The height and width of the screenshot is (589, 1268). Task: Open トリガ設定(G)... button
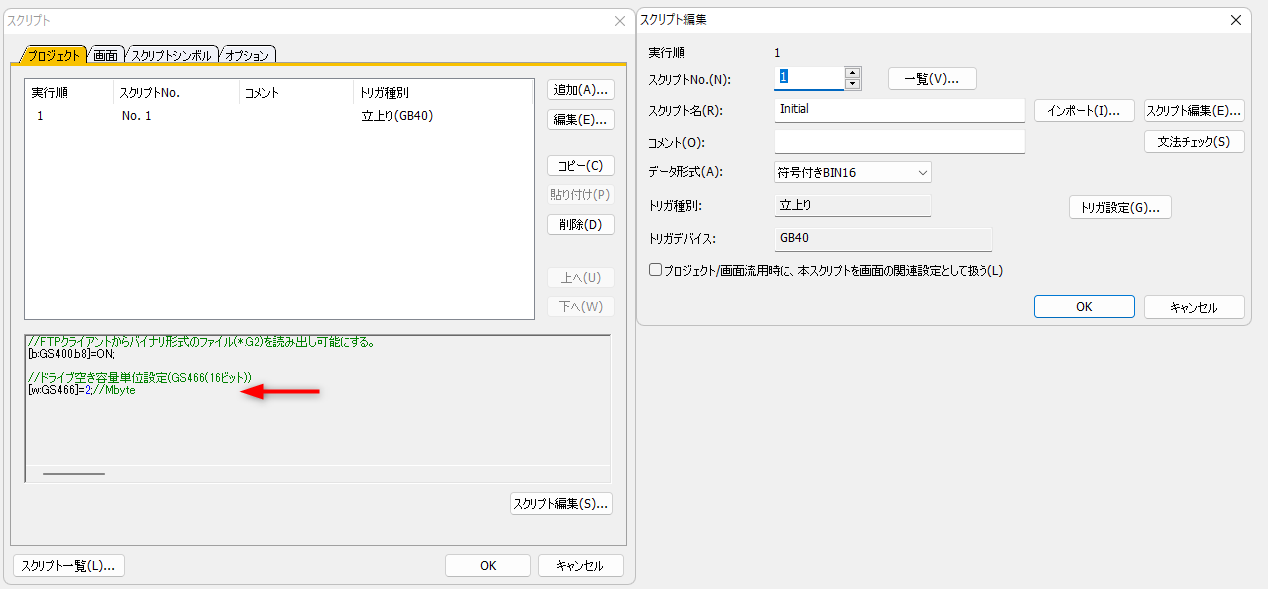1120,207
